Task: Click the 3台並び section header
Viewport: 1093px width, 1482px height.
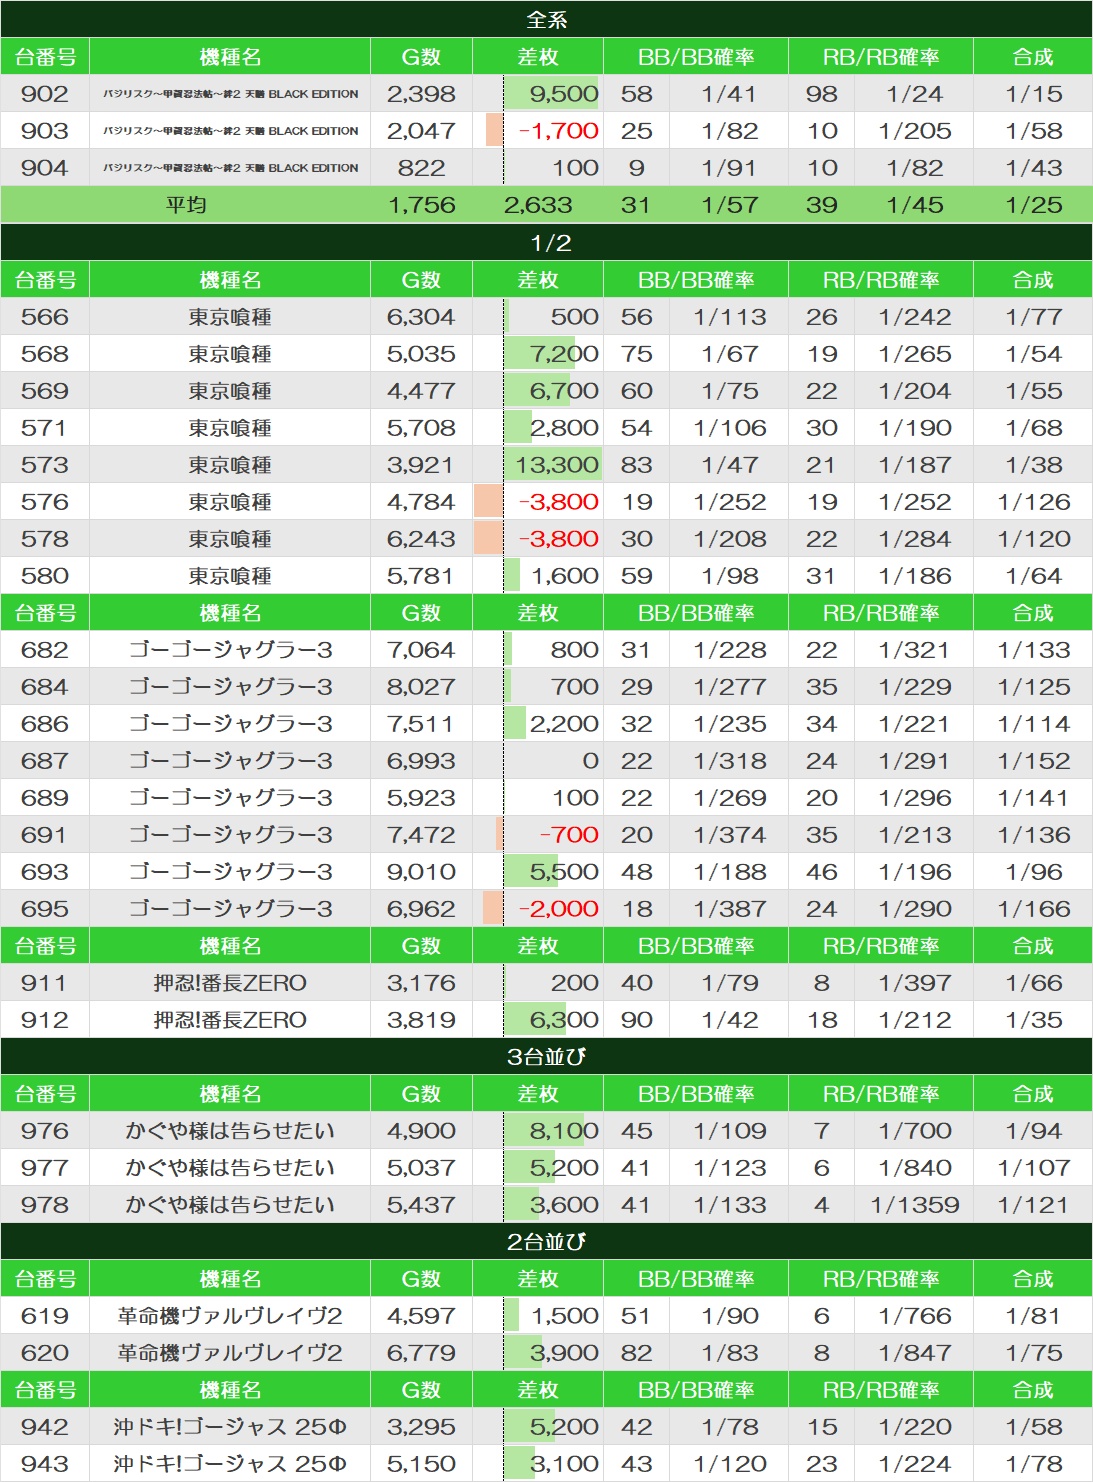Action: (x=546, y=1056)
